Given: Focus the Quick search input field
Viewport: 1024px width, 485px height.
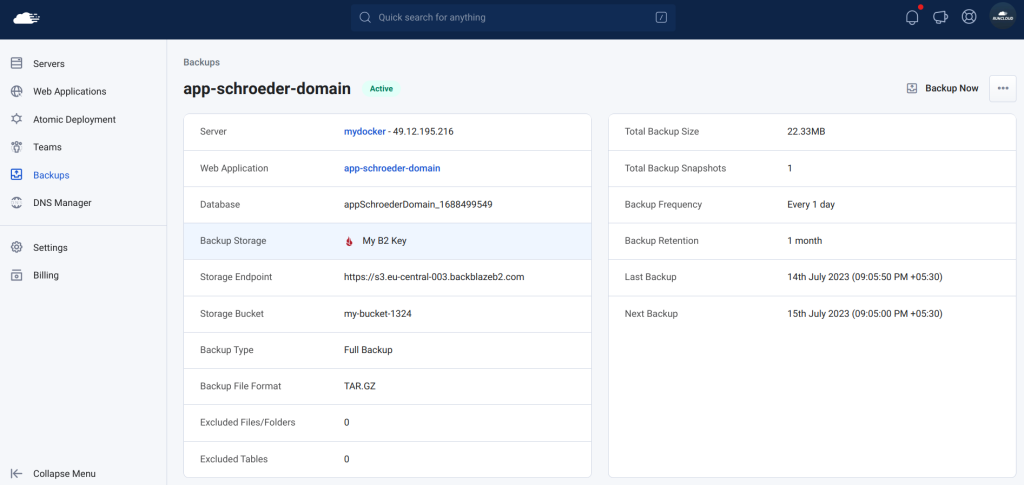Looking at the screenshot, I should pyautogui.click(x=513, y=18).
